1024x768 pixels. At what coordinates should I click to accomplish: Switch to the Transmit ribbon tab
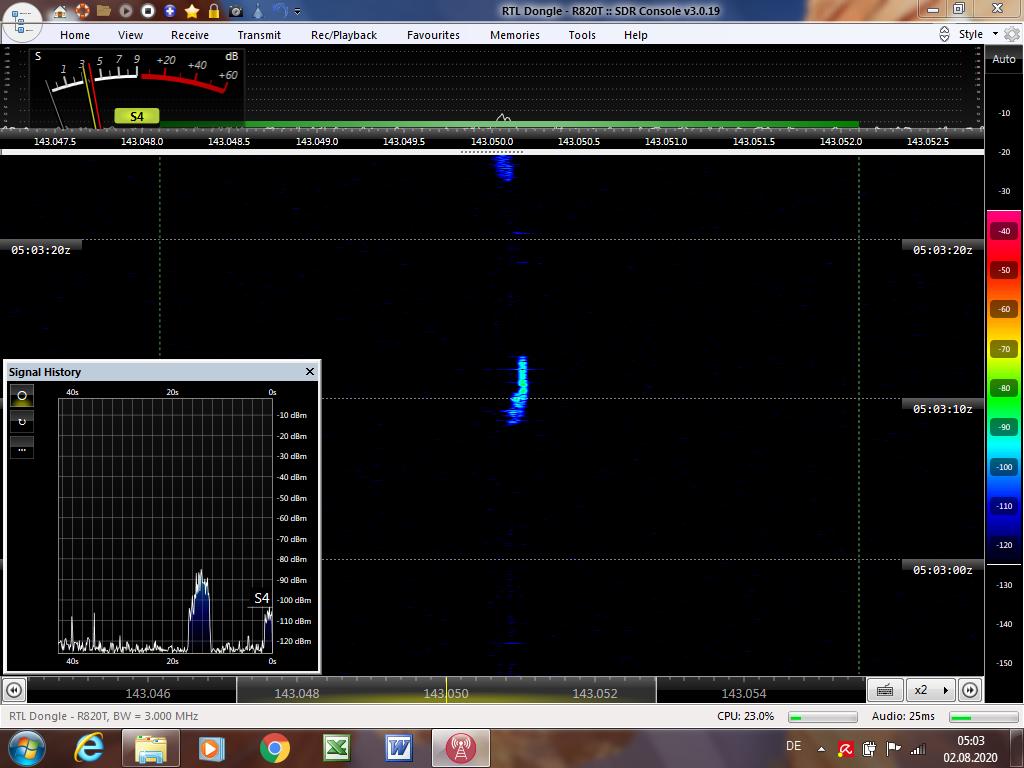coord(259,35)
